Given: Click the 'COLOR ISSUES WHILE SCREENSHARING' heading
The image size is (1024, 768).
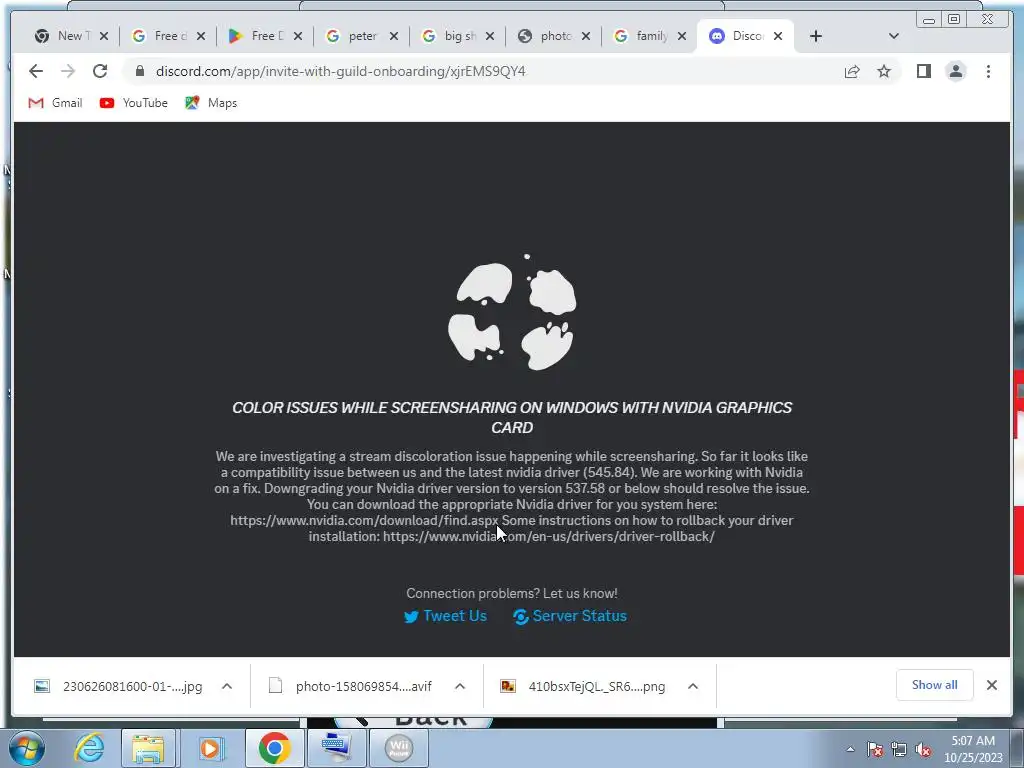Looking at the screenshot, I should point(512,417).
